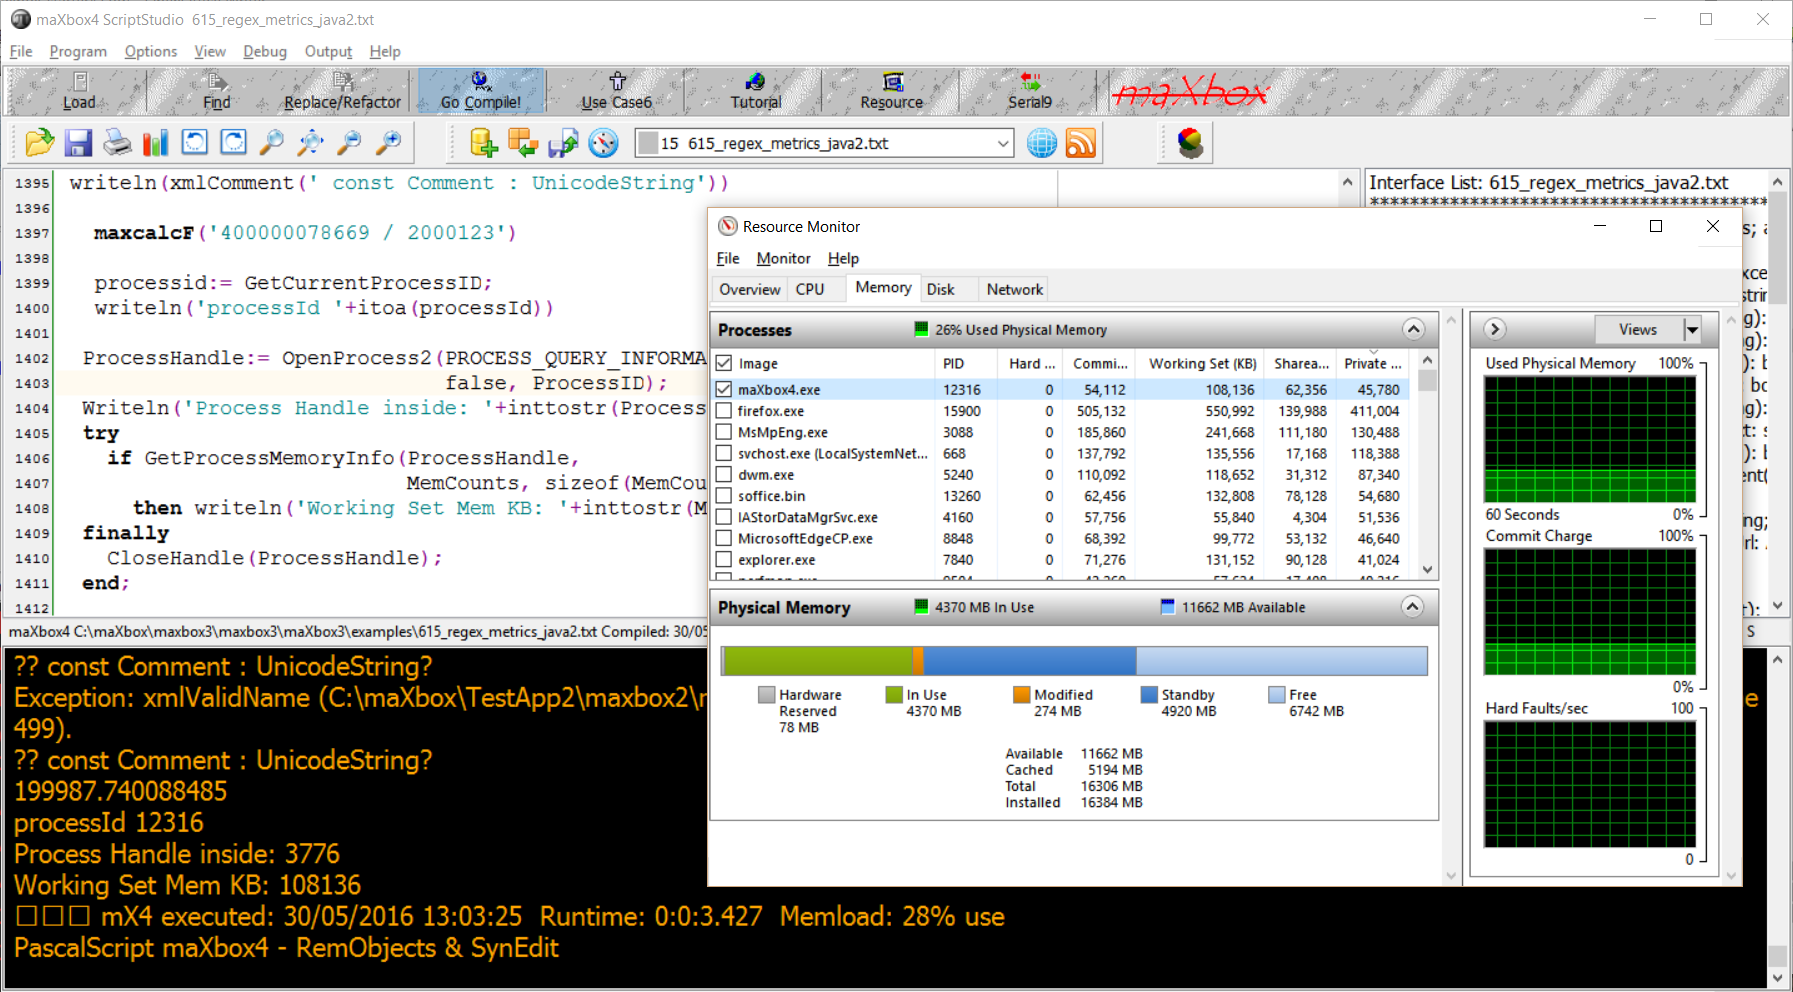Check the dwm.exe process checkbox
Viewport: 1793px width, 992px height.
point(724,474)
